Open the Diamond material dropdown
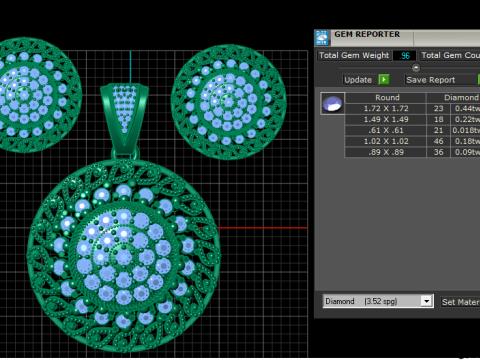 pyautogui.click(x=378, y=301)
